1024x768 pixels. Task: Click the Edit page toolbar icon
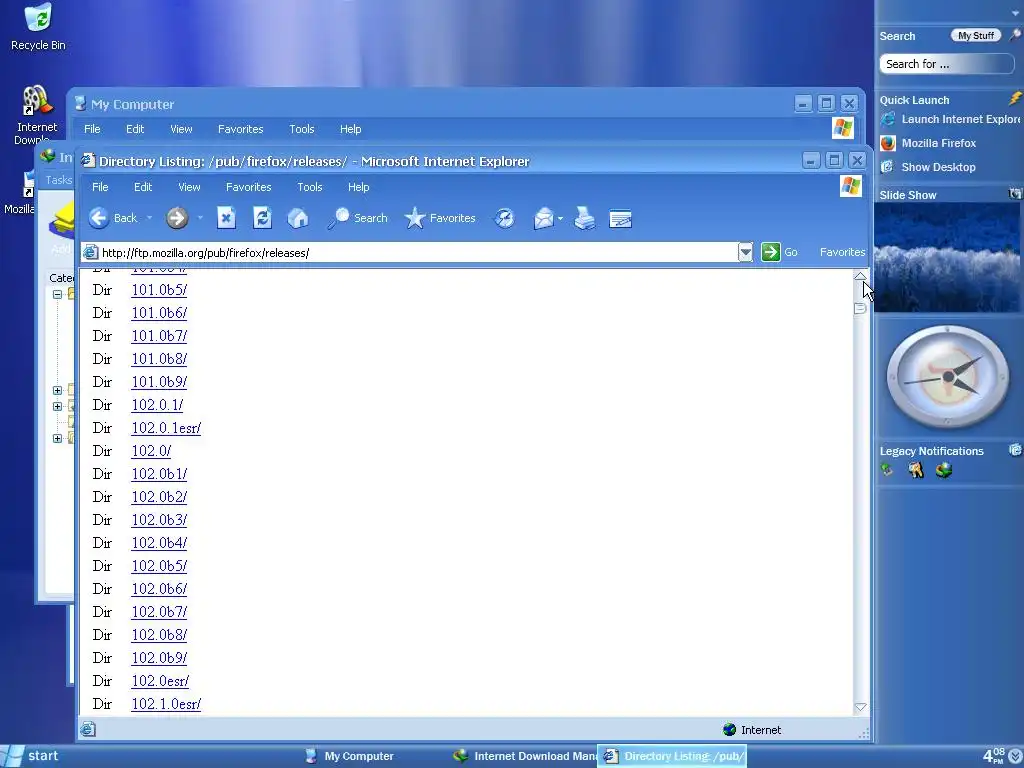coord(620,219)
